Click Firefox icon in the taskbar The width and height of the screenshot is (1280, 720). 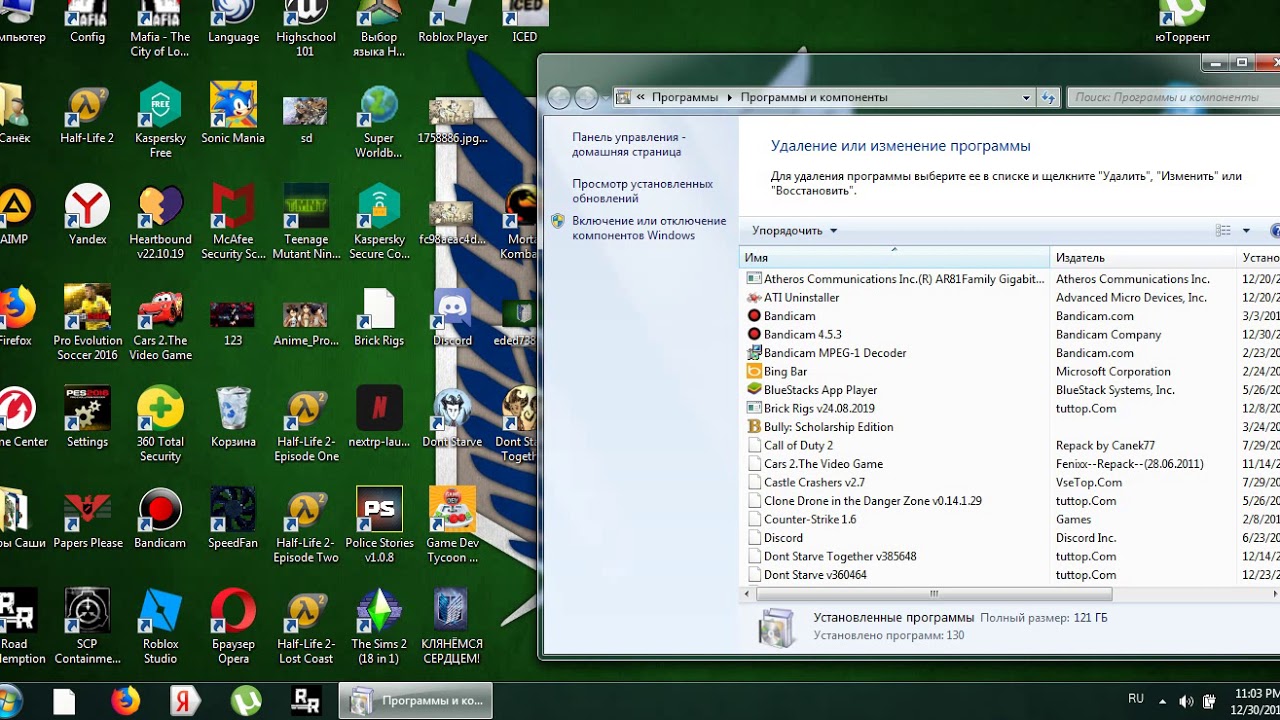pyautogui.click(x=126, y=701)
